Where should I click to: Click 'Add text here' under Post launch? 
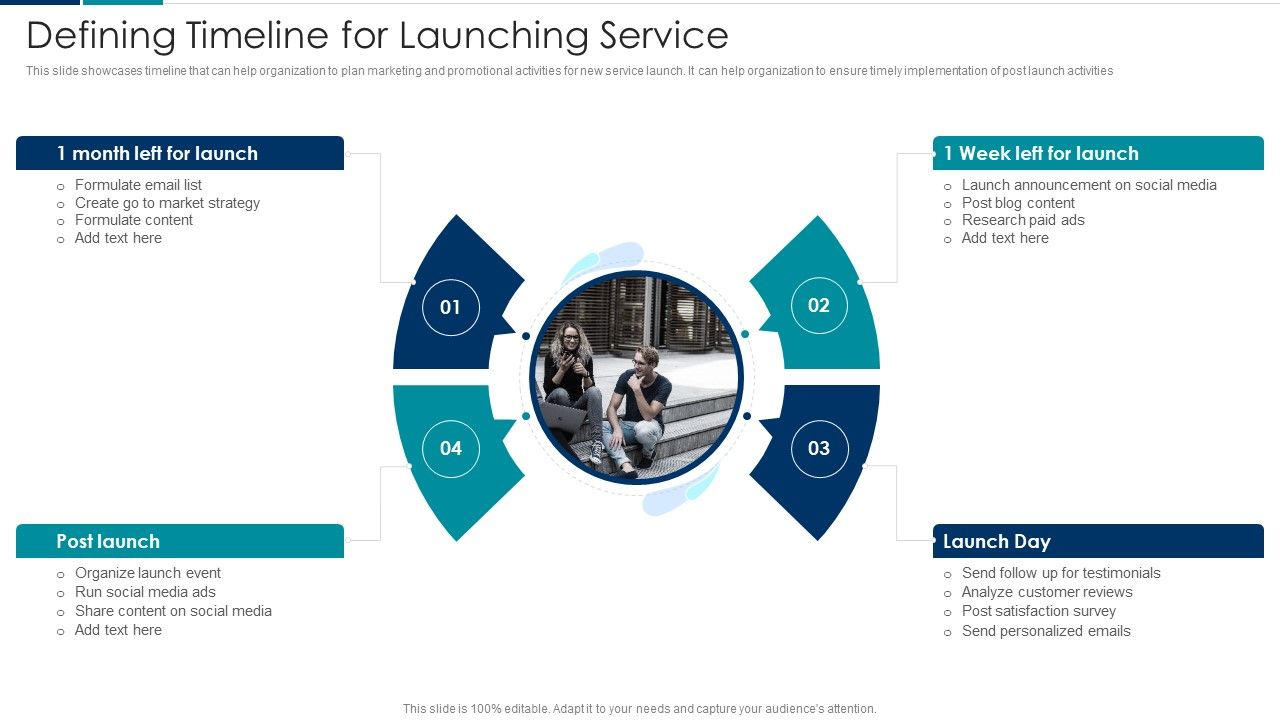[118, 630]
